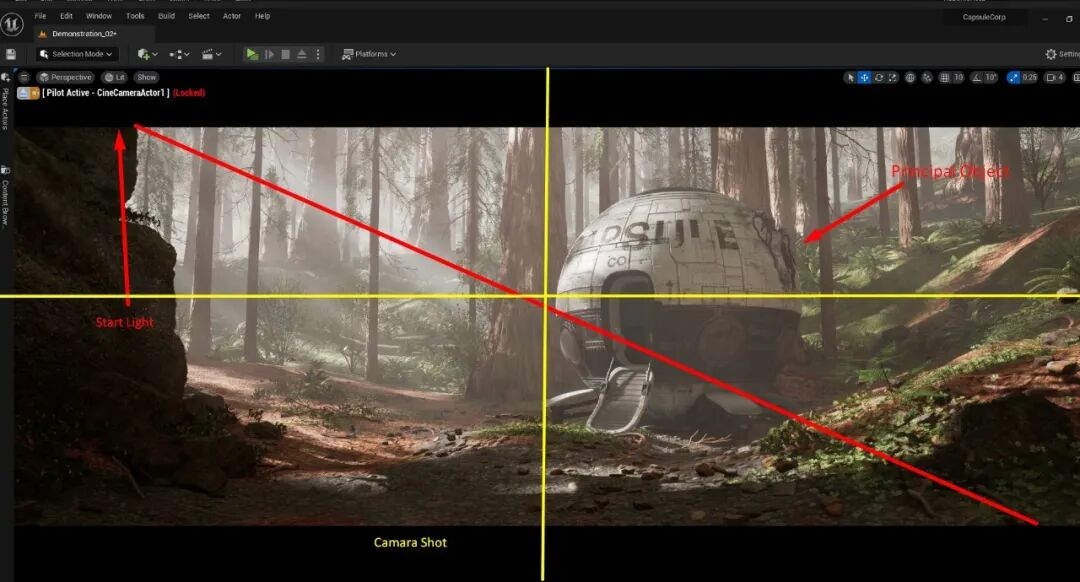
Task: Open the Build menu
Action: [167, 16]
